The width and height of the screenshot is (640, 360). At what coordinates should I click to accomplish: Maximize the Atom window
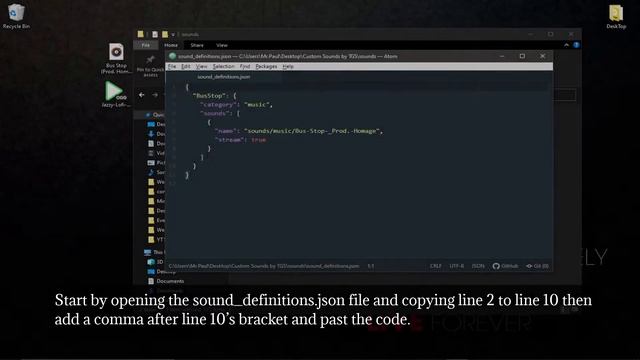(522, 56)
